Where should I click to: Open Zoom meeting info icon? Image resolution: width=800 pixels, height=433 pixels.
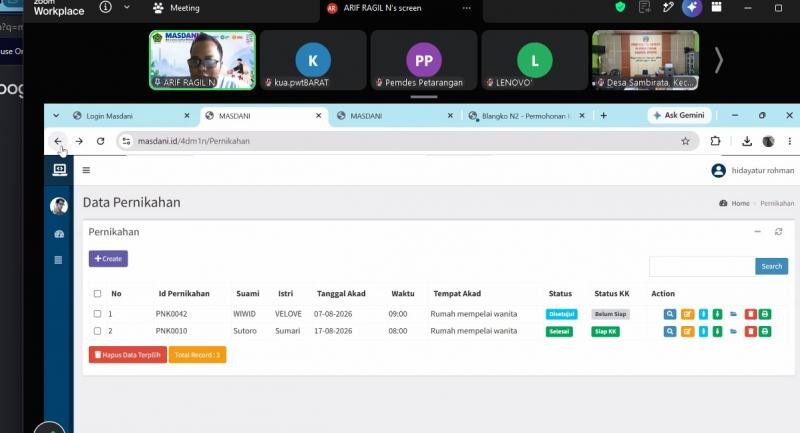[105, 7]
